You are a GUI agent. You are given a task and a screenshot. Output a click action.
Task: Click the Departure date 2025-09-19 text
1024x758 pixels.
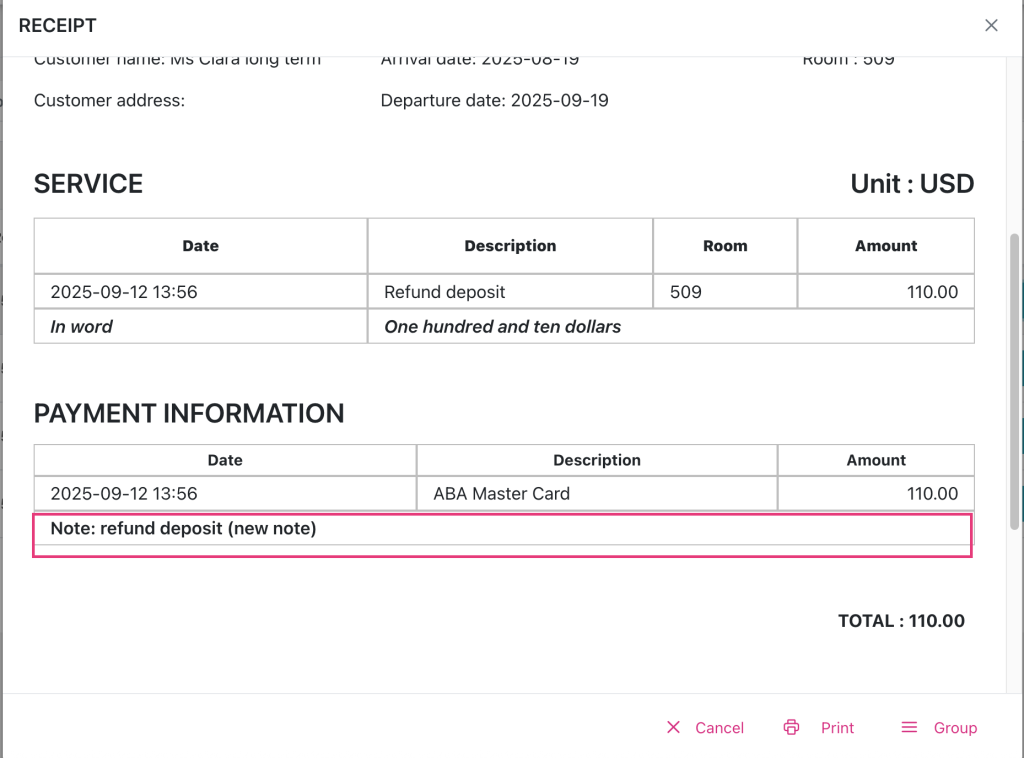[x=494, y=100]
